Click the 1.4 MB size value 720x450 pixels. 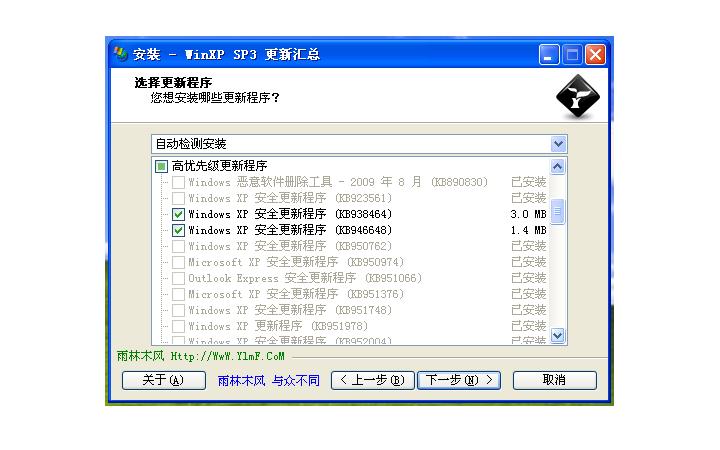(x=528, y=231)
